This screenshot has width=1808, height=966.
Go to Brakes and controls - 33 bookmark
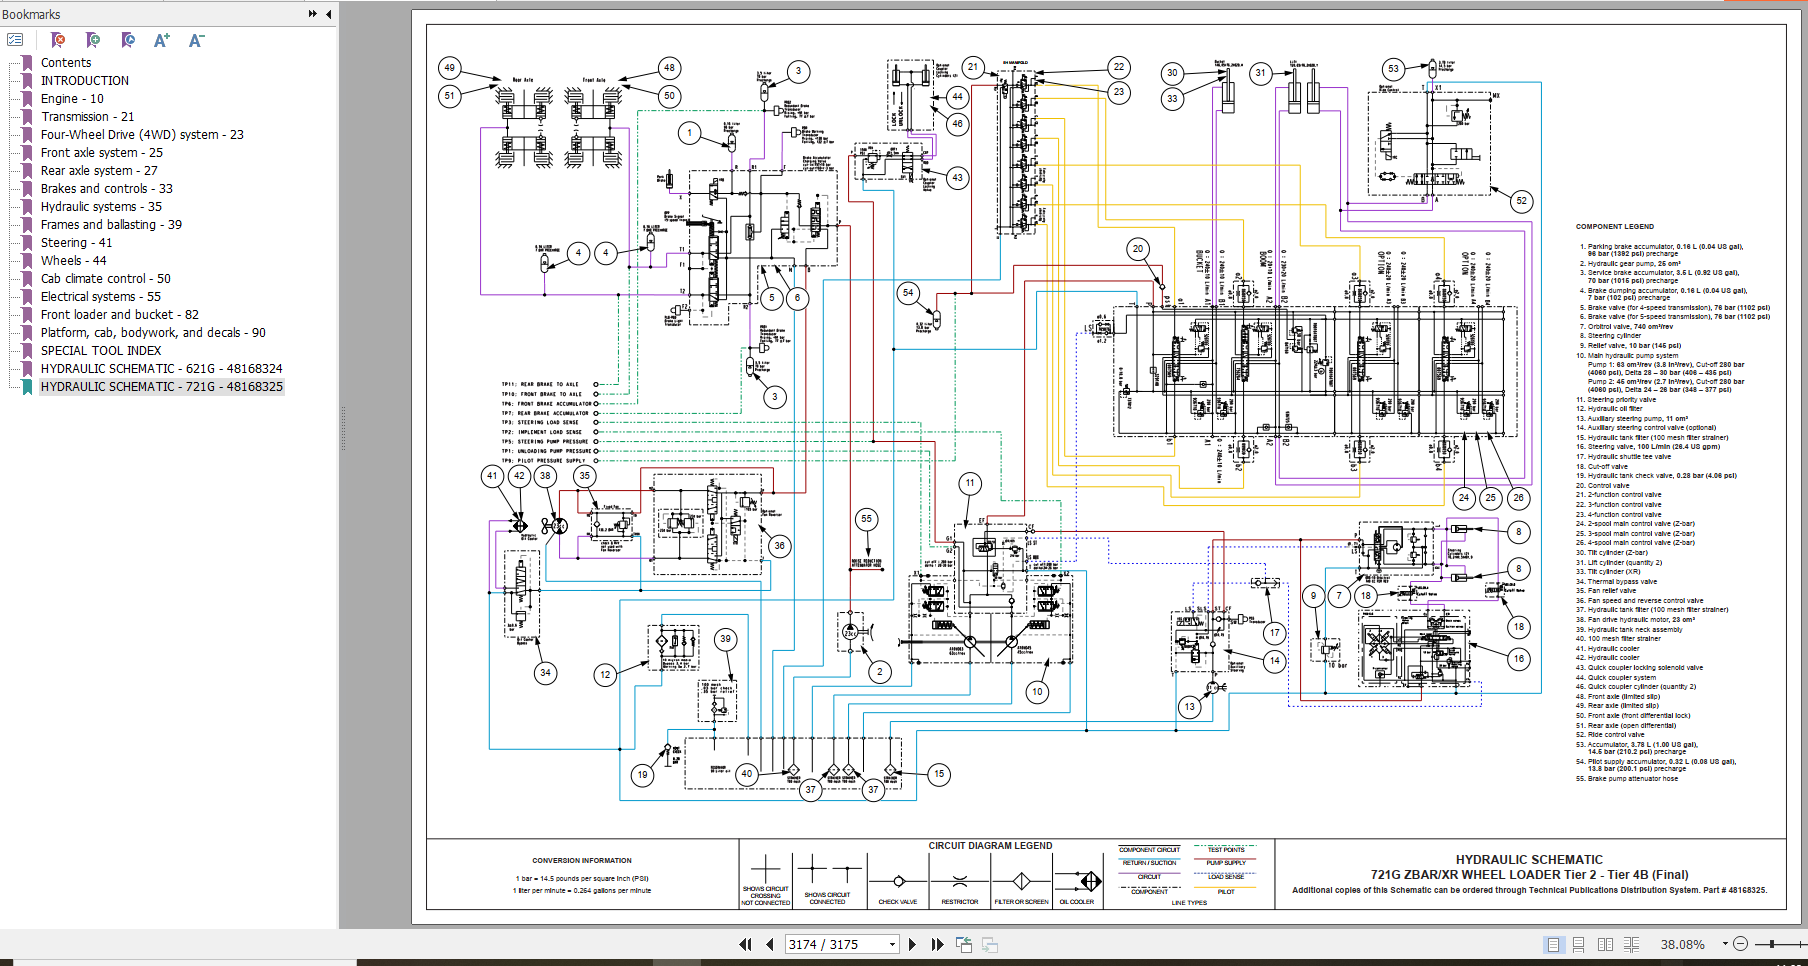coord(107,189)
